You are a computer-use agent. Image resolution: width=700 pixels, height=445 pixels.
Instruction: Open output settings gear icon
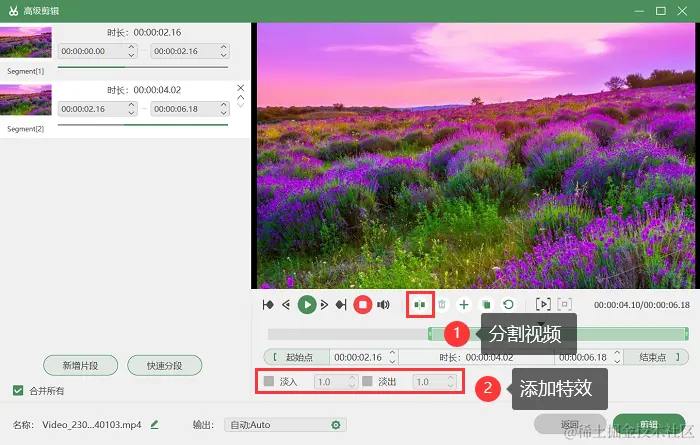coord(336,425)
